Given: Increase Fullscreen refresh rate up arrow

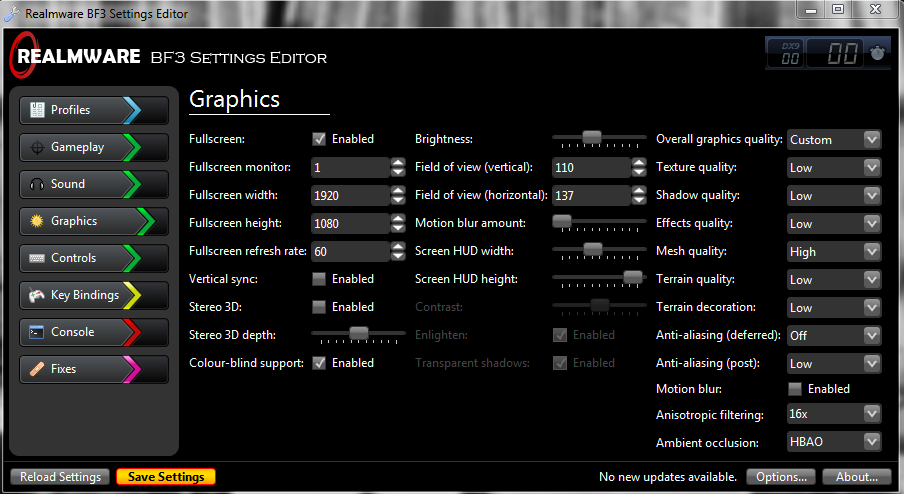Looking at the screenshot, I should coord(398,246).
